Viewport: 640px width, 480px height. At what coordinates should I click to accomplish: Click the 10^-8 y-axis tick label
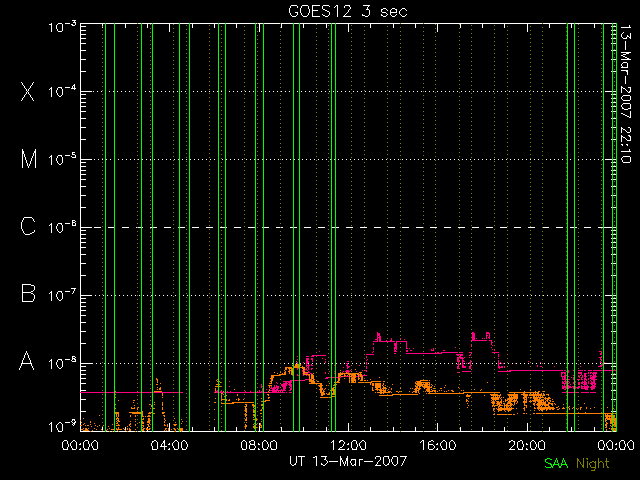tap(62, 363)
